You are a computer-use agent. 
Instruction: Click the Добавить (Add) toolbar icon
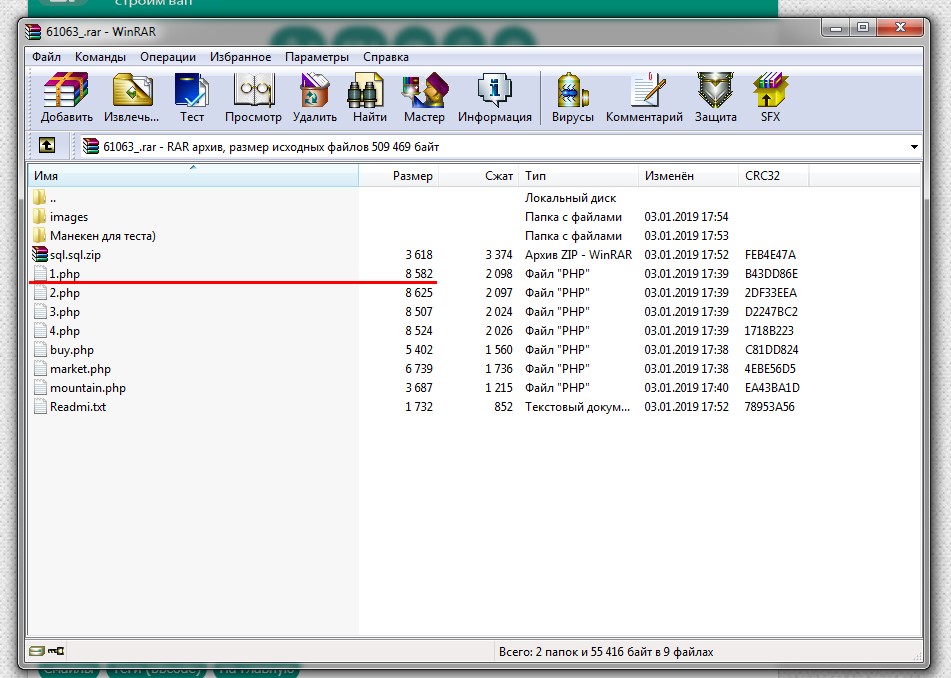point(67,98)
